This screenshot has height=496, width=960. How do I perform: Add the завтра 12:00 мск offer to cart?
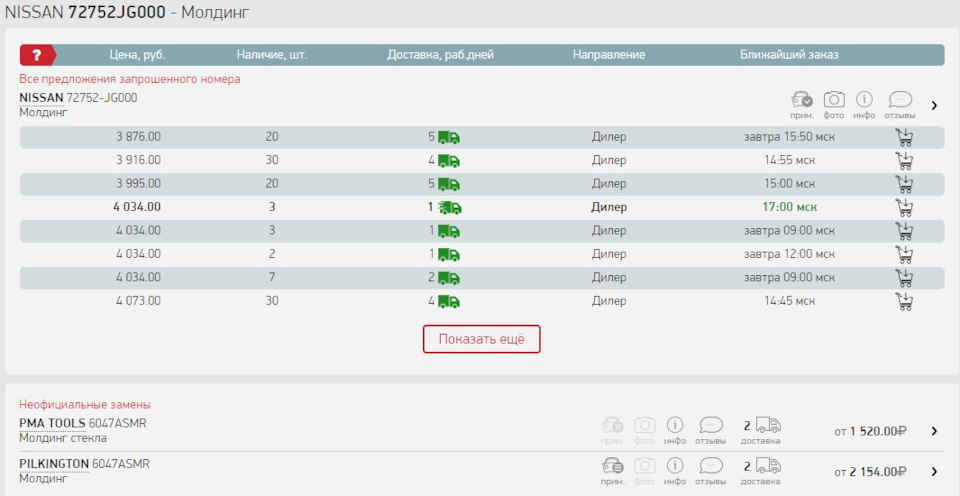(904, 254)
